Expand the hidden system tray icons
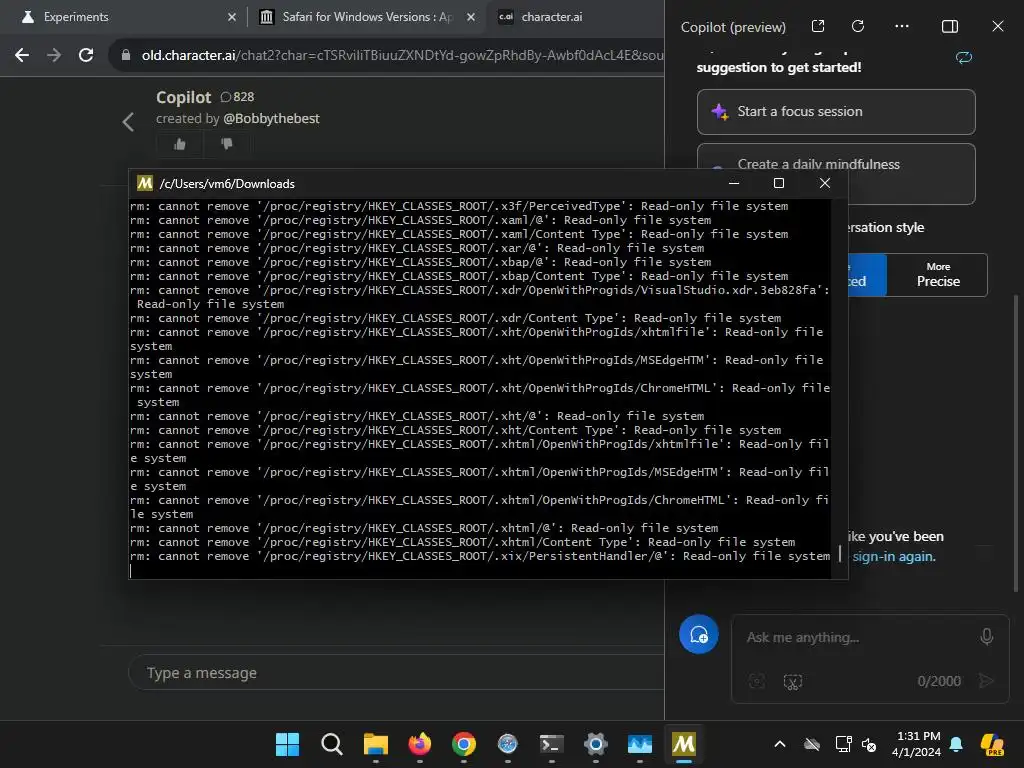The height and width of the screenshot is (768, 1024). [x=780, y=744]
